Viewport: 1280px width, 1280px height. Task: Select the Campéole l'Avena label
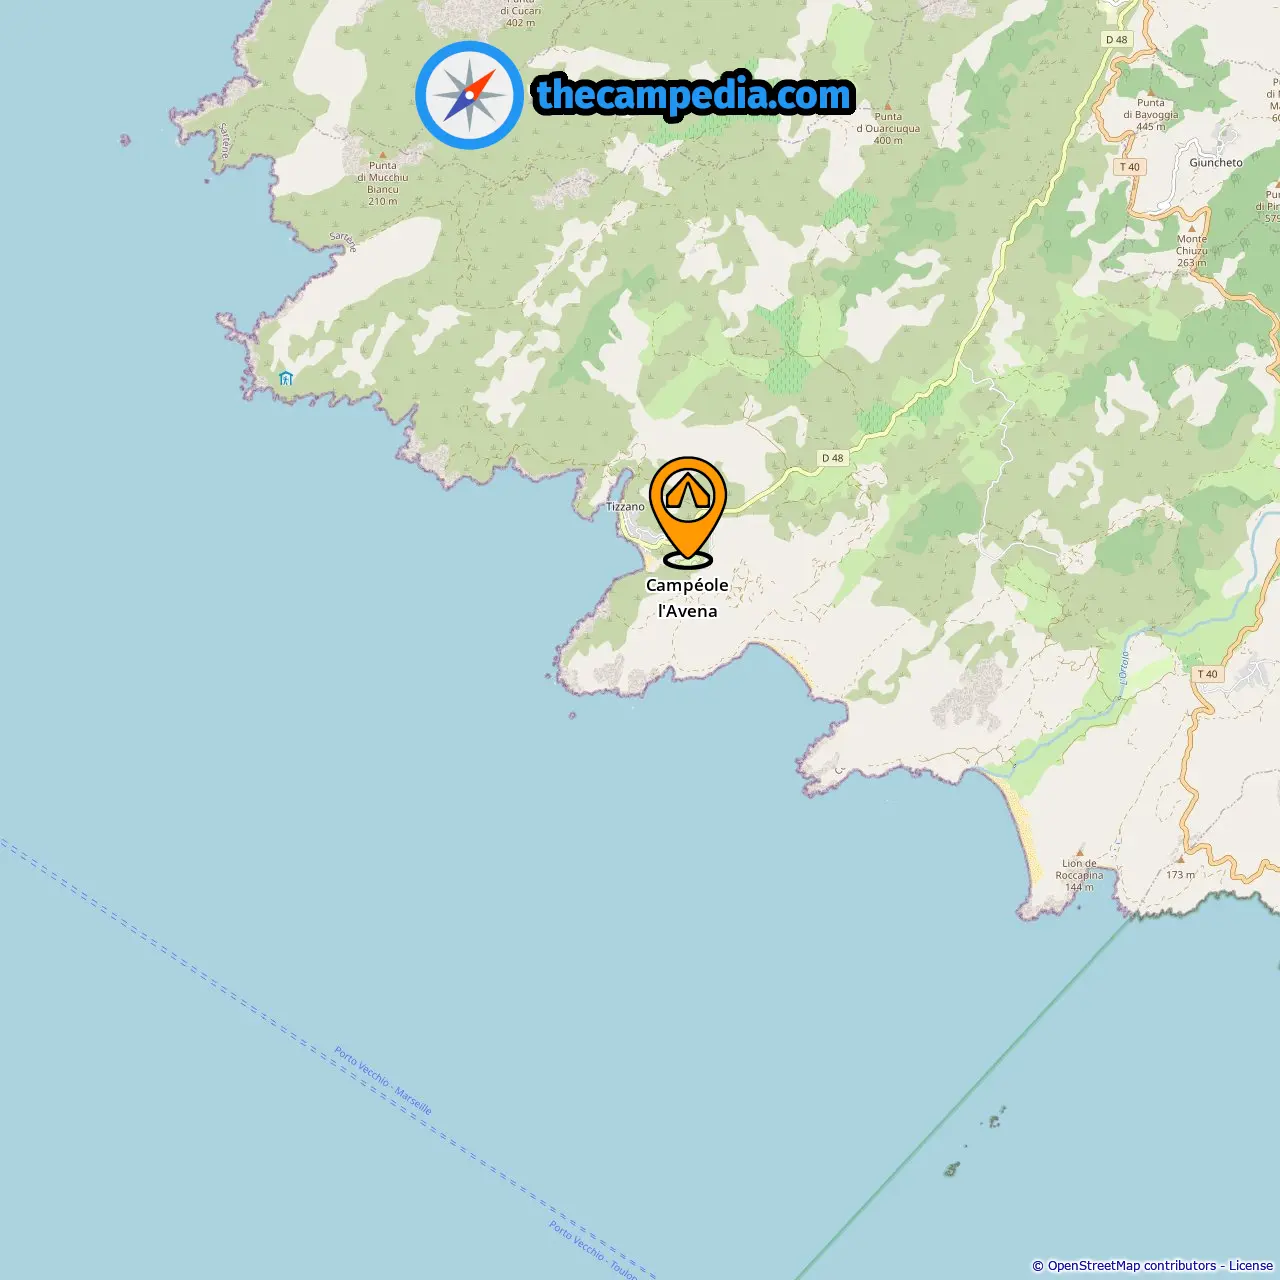click(687, 598)
